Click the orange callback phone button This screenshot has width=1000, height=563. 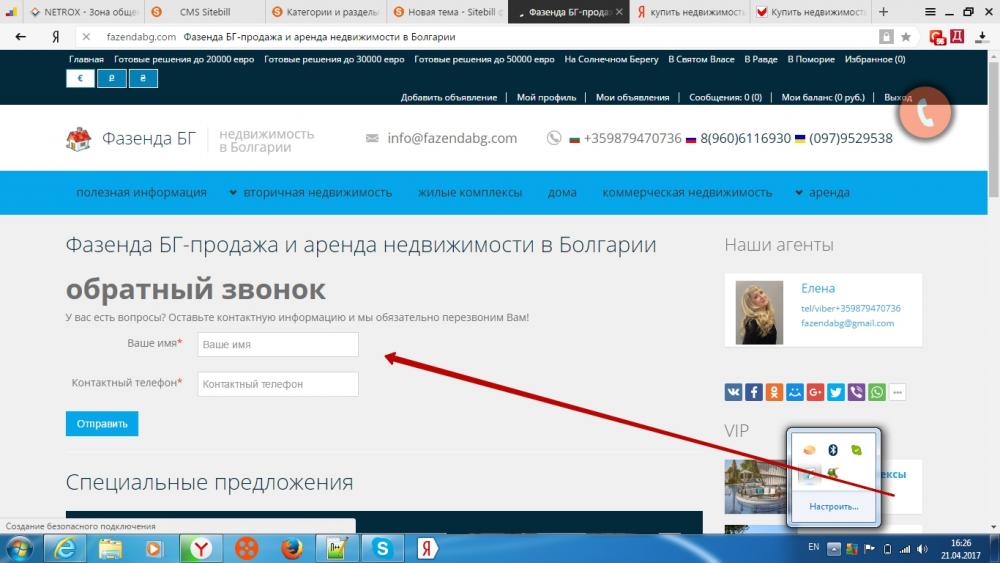pos(925,113)
